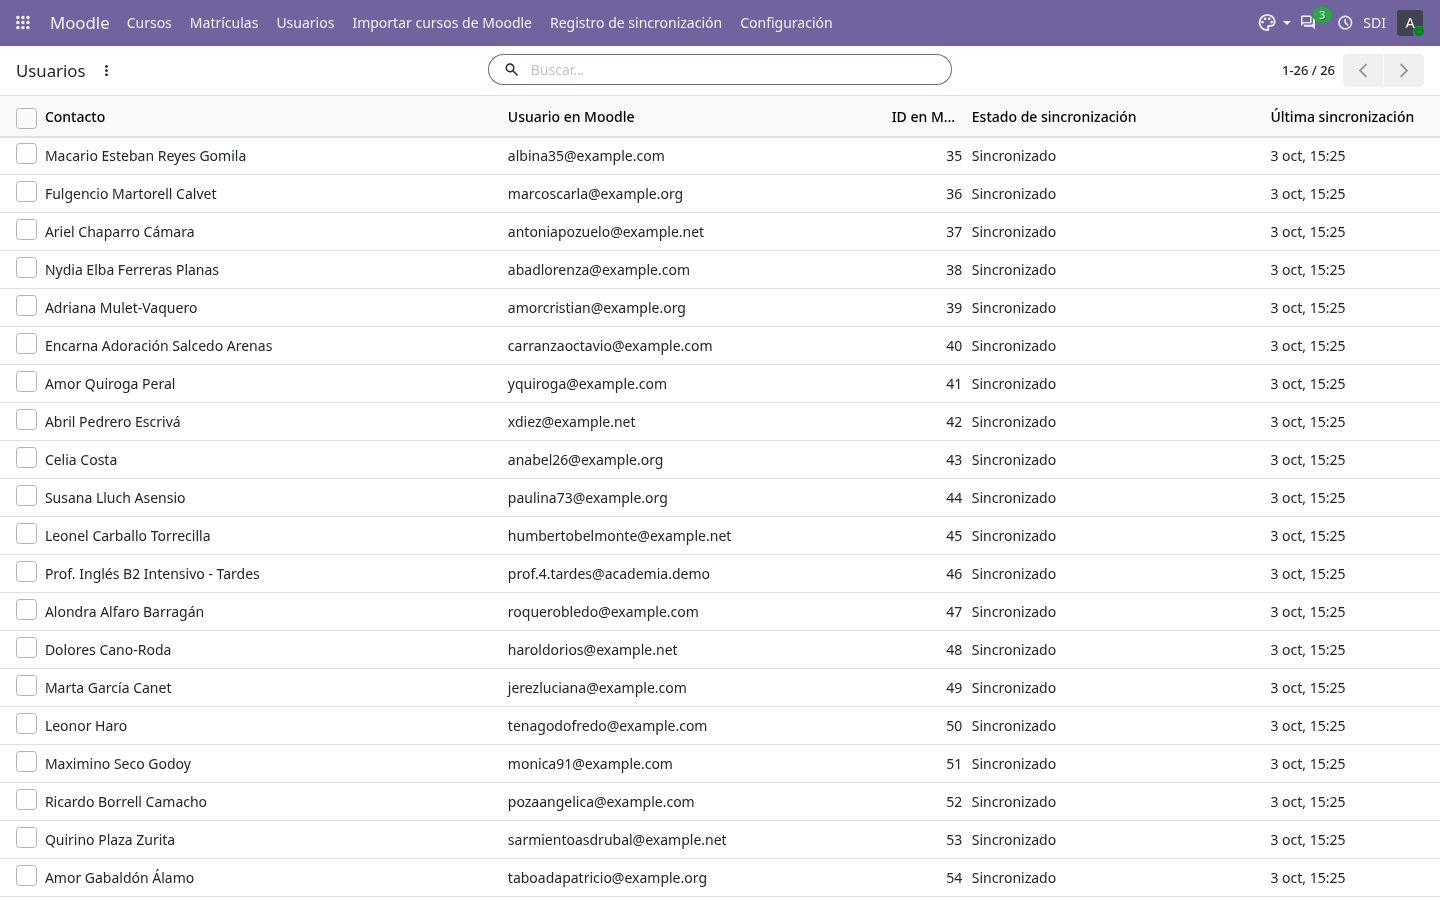This screenshot has width=1440, height=900.
Task: Mark the checkbox for Leonor Haro
Action: pos(26,724)
